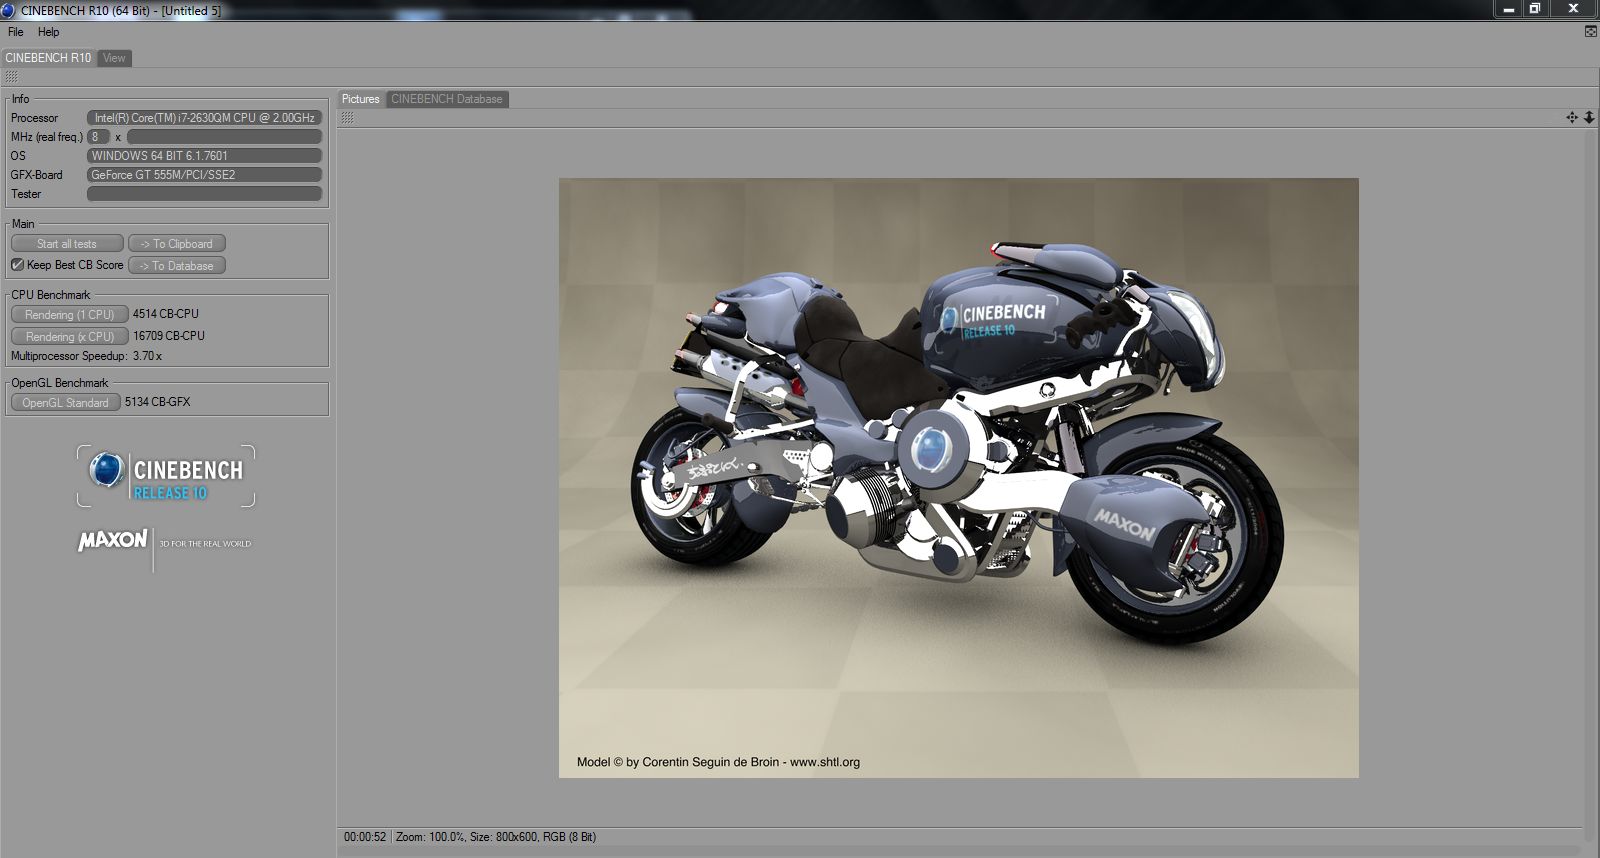The image size is (1600, 858).
Task: Click the down-arrow zoom icon in picture viewer
Action: (x=1589, y=118)
